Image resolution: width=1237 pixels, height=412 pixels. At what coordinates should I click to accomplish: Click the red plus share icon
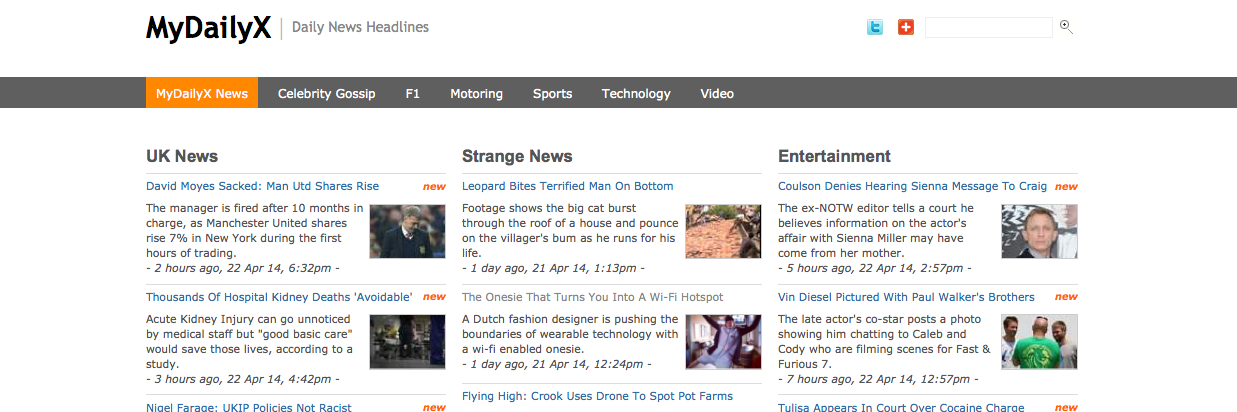click(906, 27)
